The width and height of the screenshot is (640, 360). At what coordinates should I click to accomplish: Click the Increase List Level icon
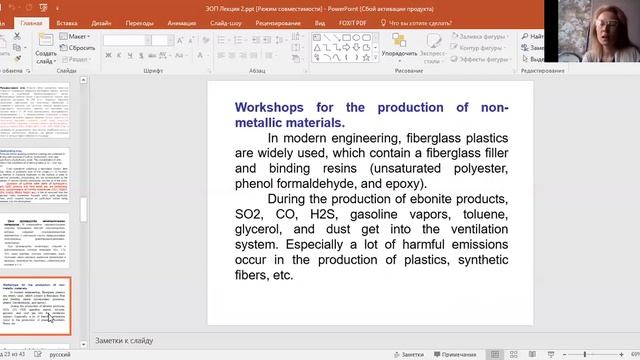tap(267, 40)
